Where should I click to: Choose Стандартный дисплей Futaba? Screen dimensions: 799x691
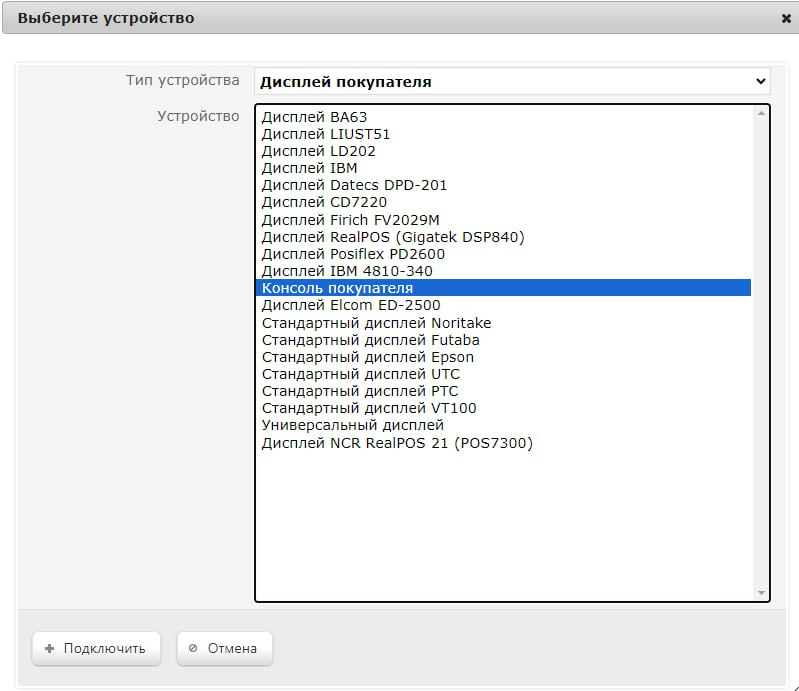point(503,340)
